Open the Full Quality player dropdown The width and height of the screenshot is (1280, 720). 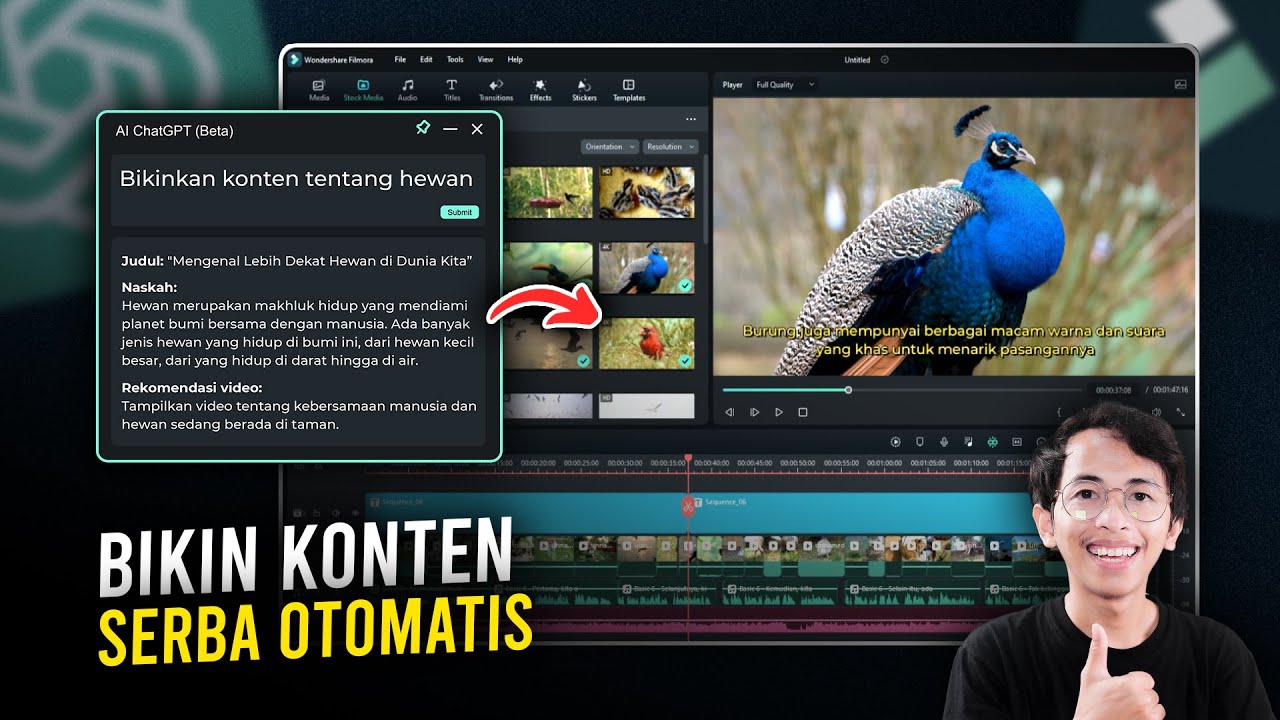coord(785,85)
